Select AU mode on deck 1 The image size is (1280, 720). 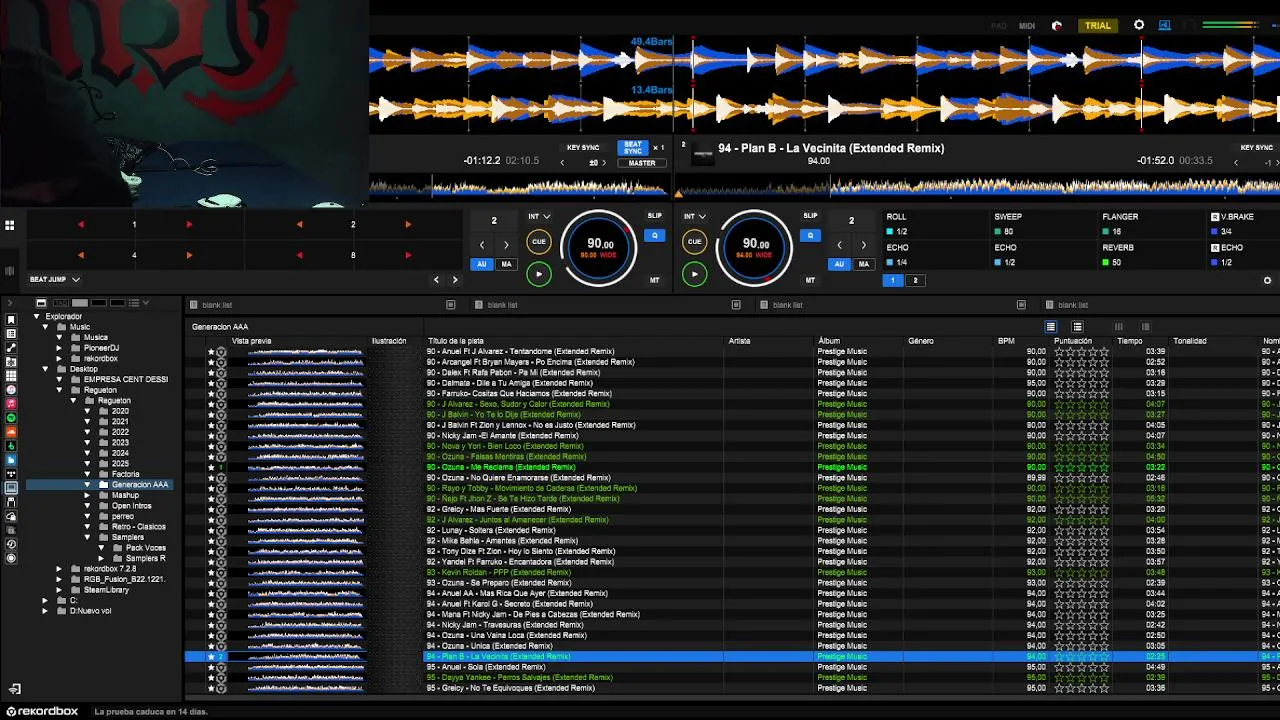[483, 265]
